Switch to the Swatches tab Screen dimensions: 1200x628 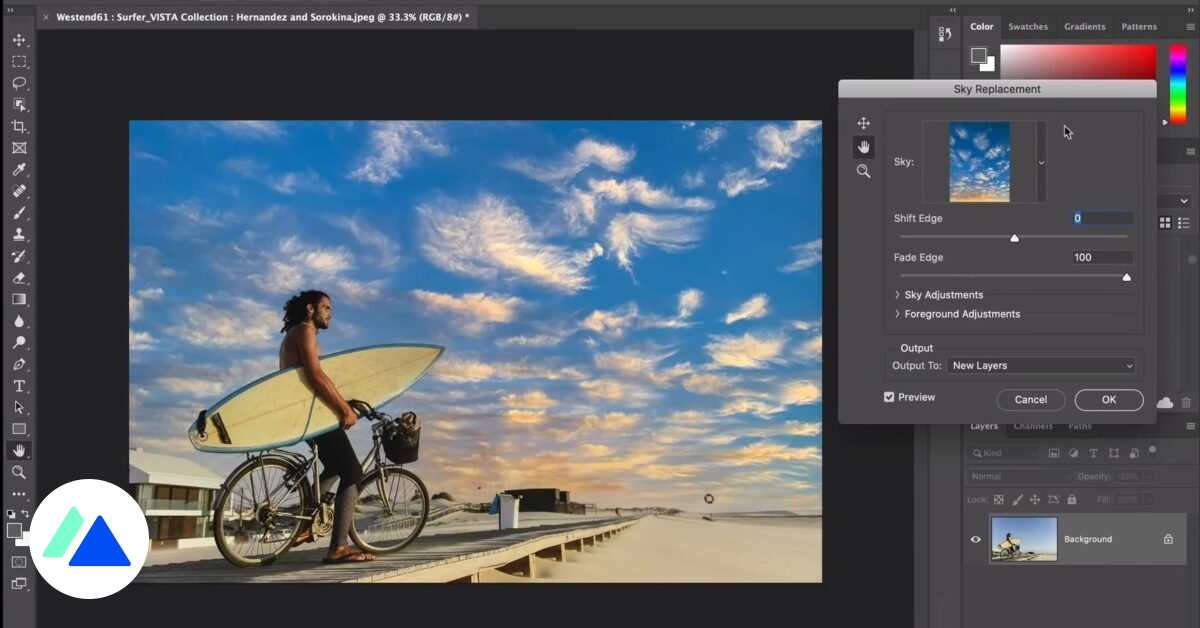[1028, 27]
